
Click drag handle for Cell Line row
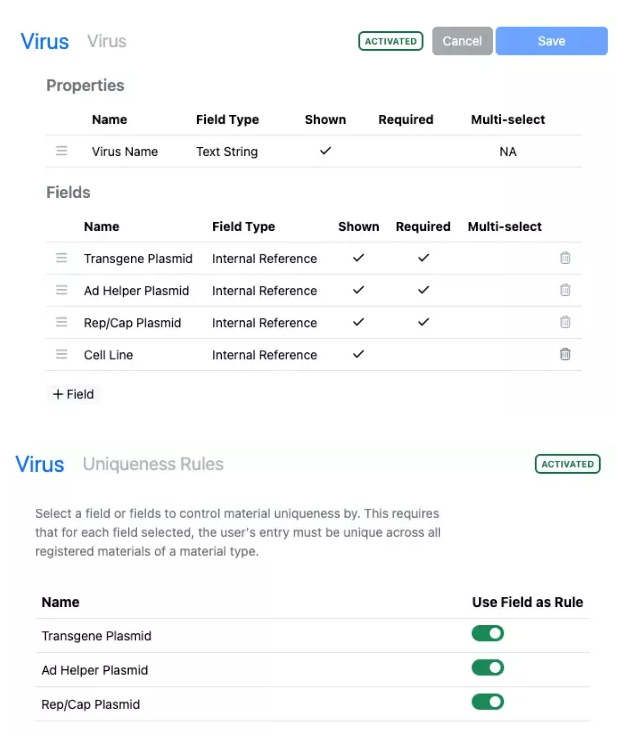tap(61, 354)
